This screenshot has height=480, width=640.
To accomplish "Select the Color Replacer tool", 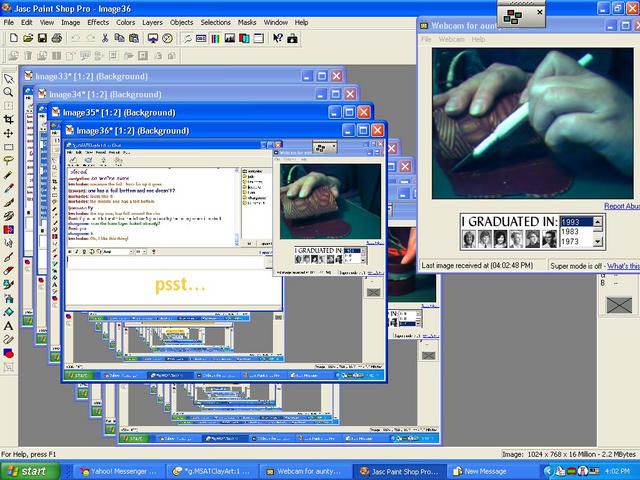I will pos(9,229).
